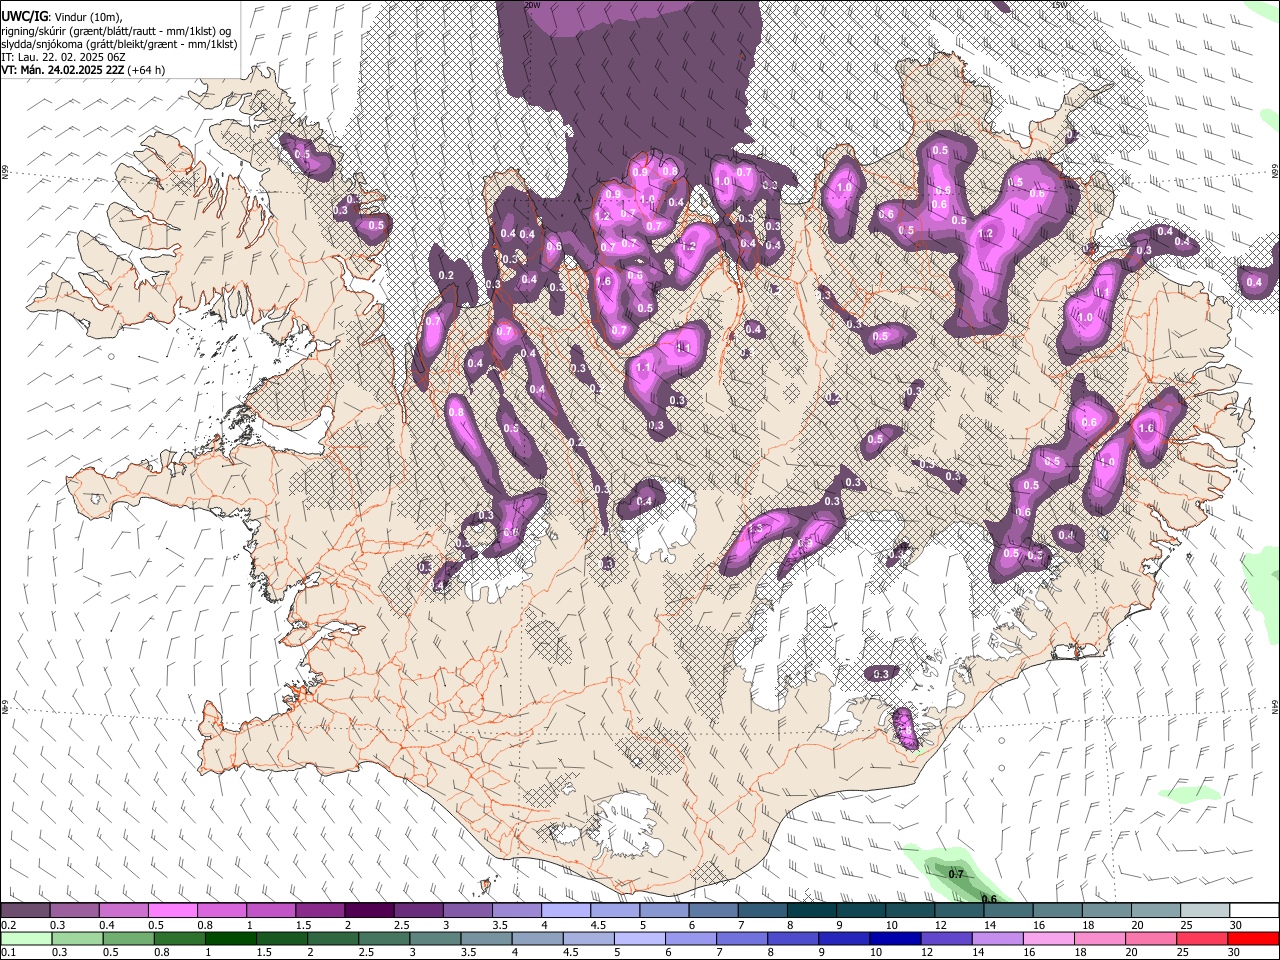
Task: Click the 'IT: Lau. 22. 02. 2025 06Z' line
Action: pos(63,57)
